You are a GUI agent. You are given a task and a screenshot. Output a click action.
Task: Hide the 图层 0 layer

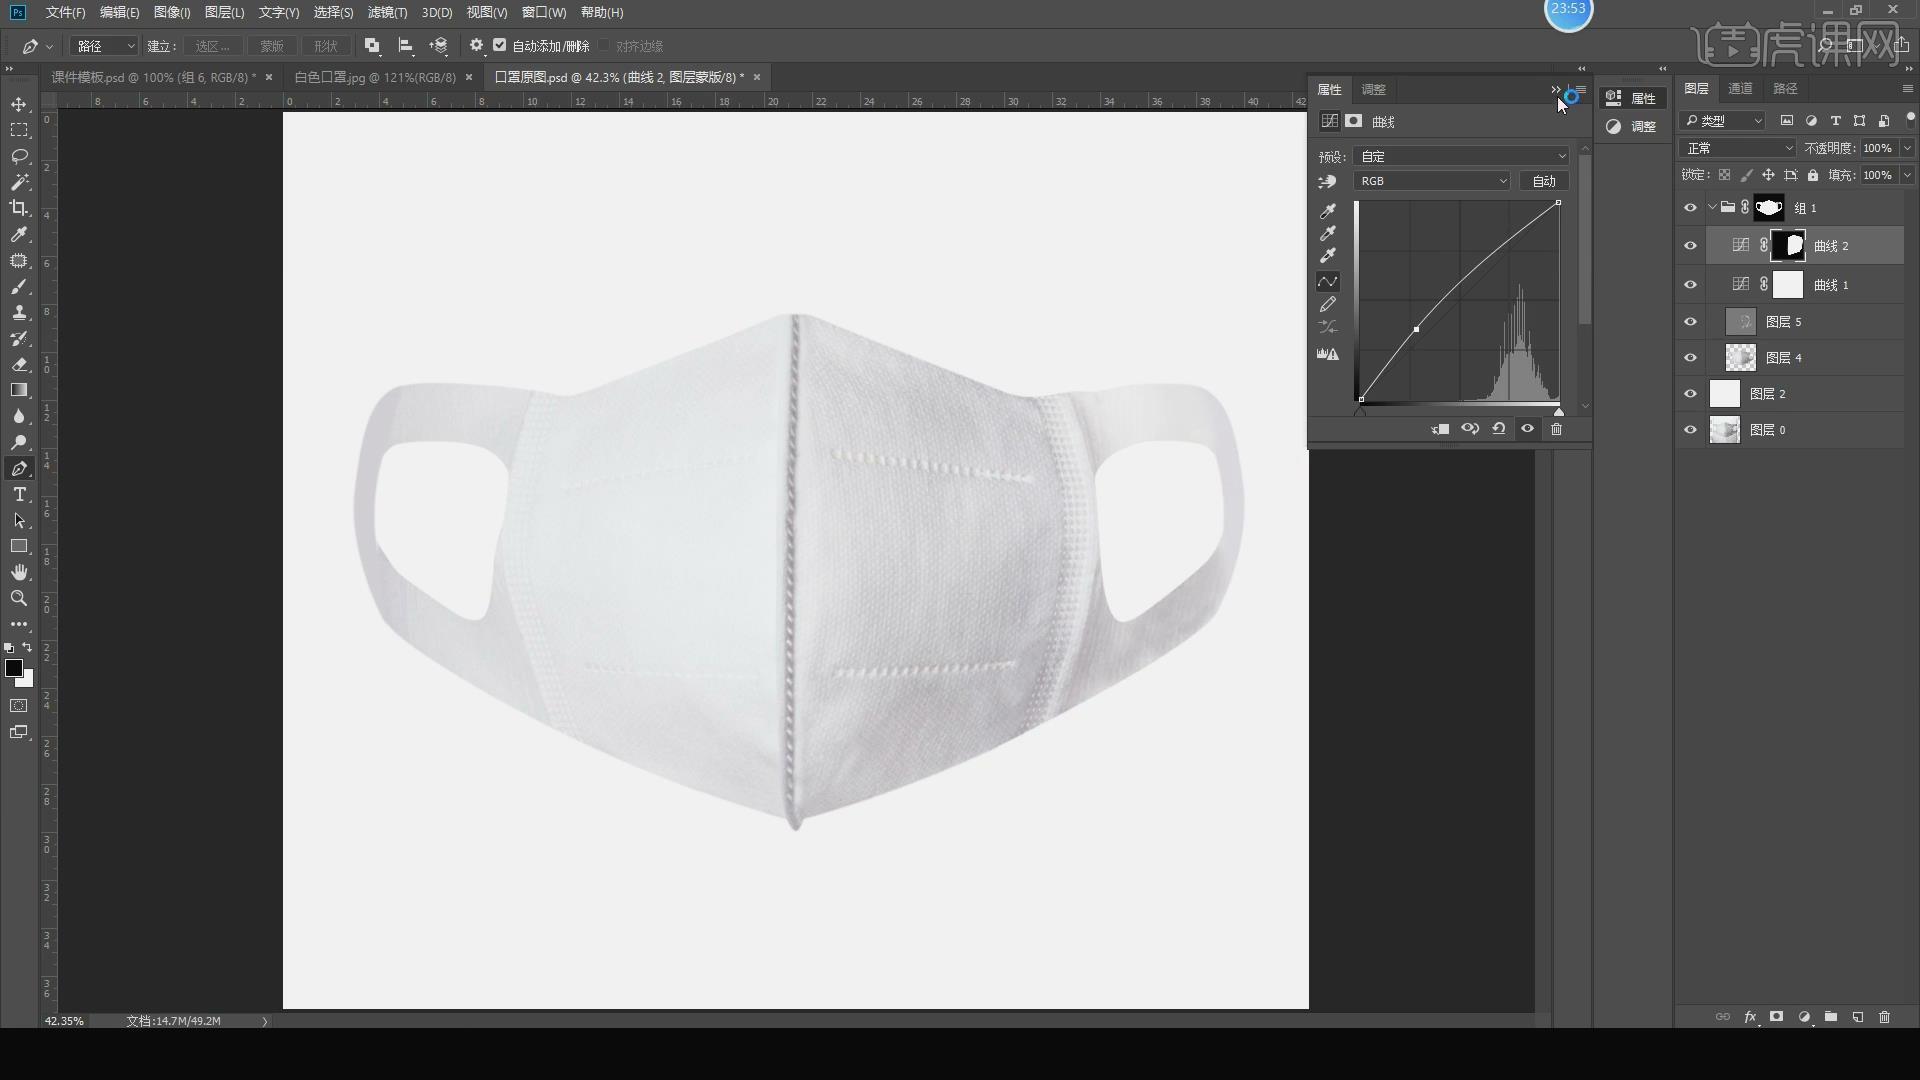coord(1691,430)
